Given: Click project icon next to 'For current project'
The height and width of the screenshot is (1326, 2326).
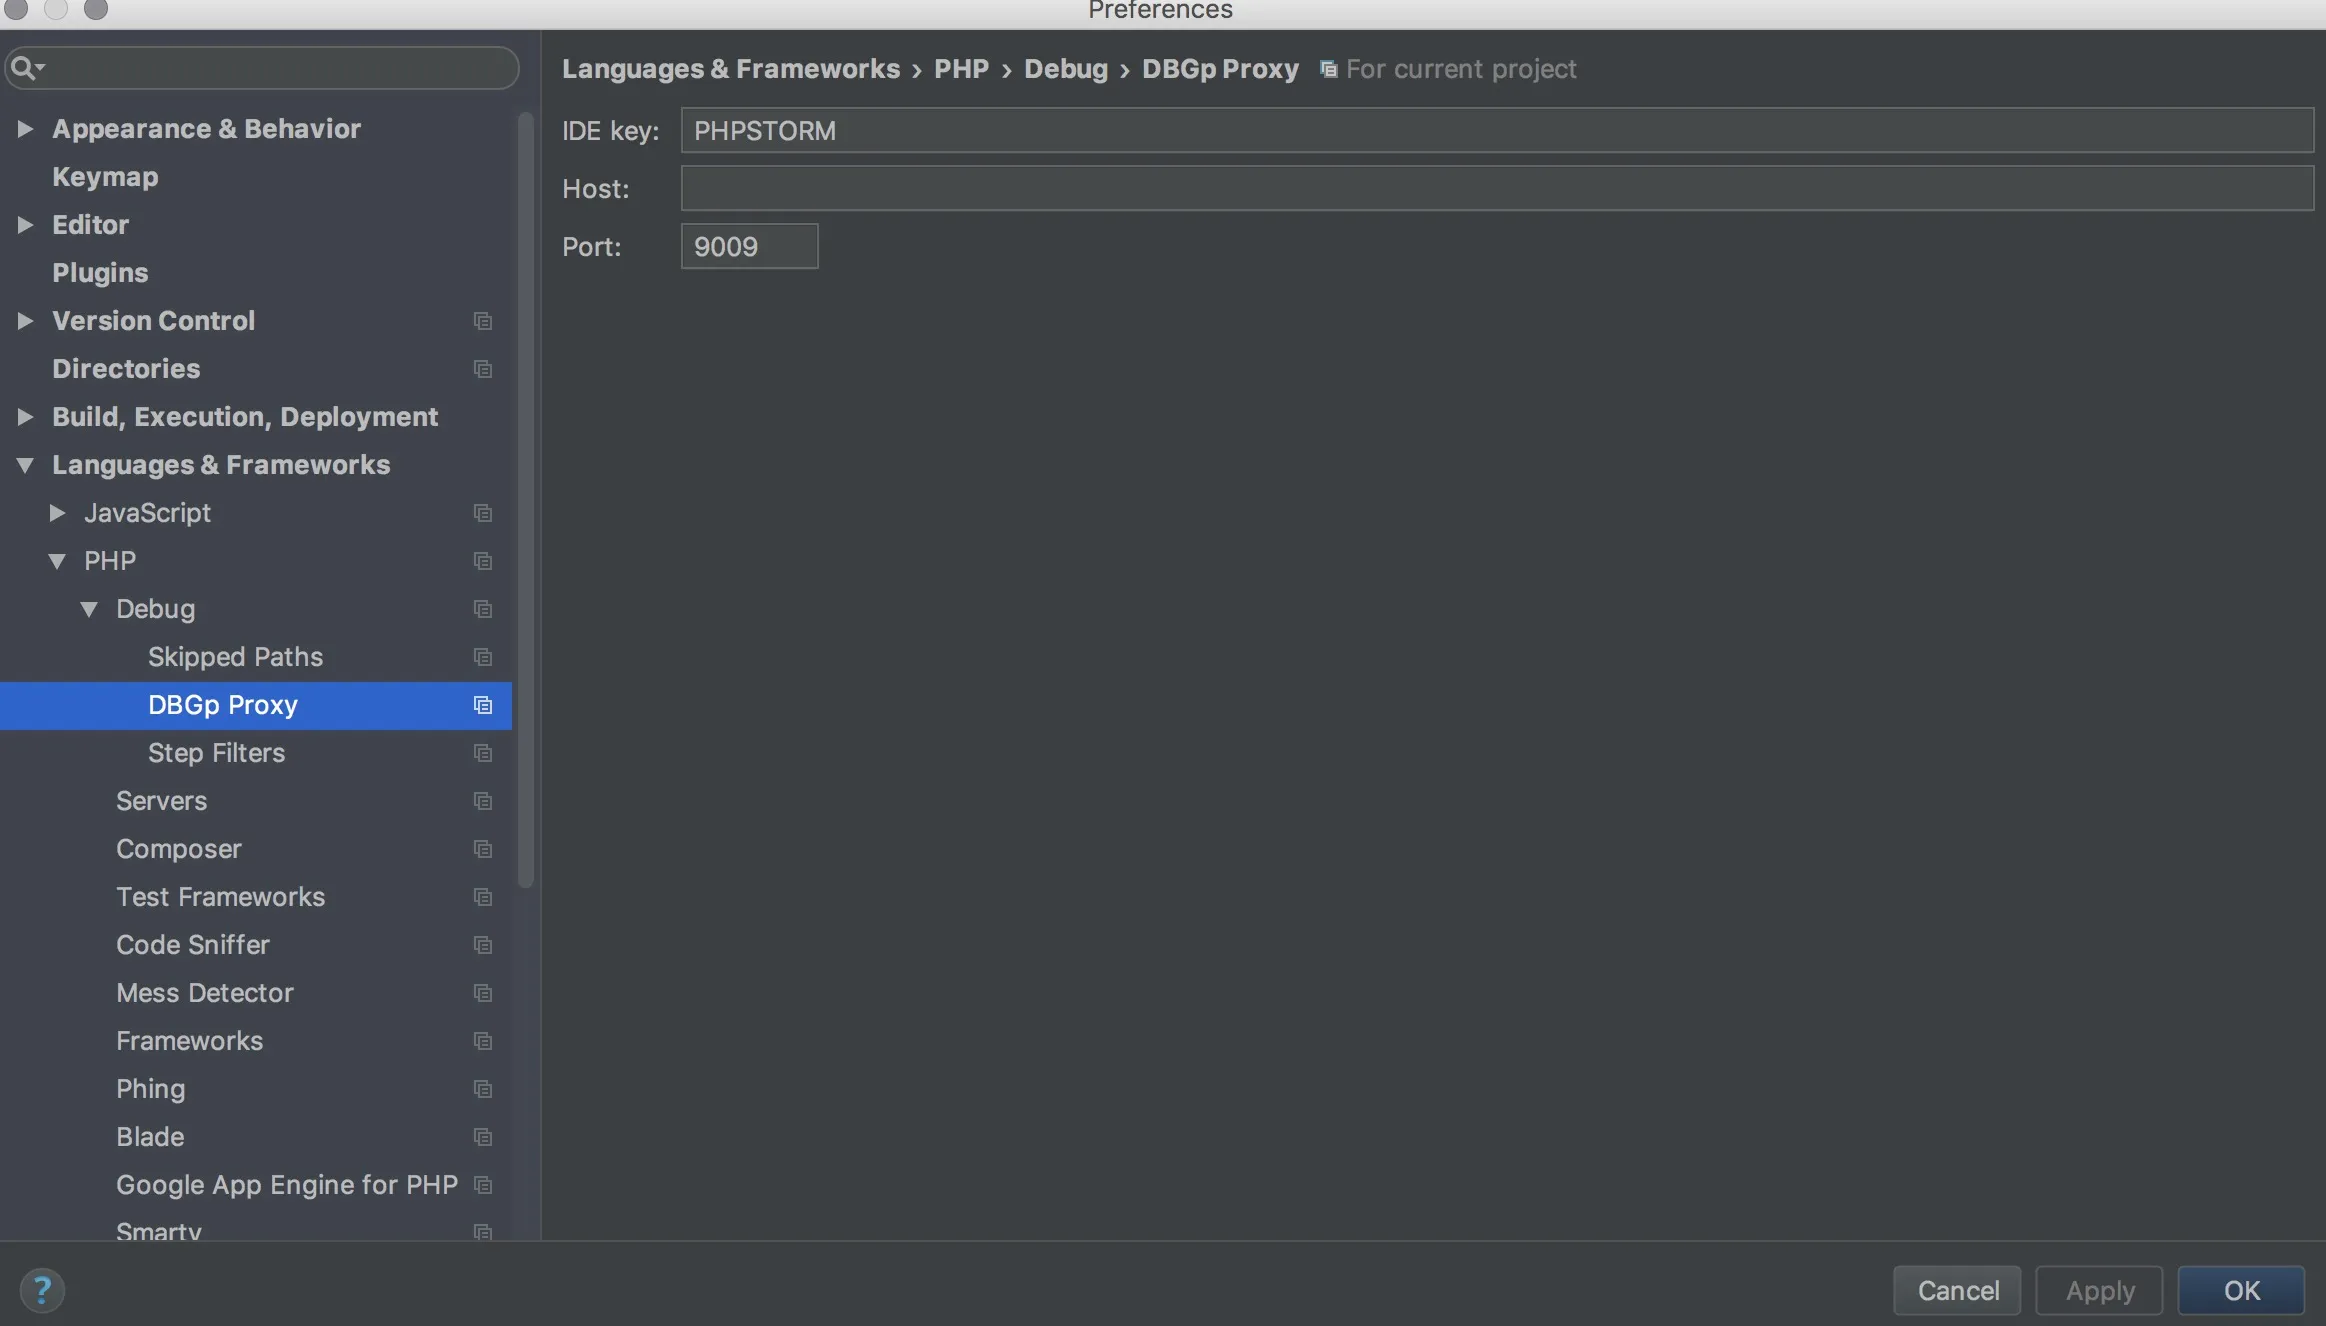Looking at the screenshot, I should [1328, 69].
